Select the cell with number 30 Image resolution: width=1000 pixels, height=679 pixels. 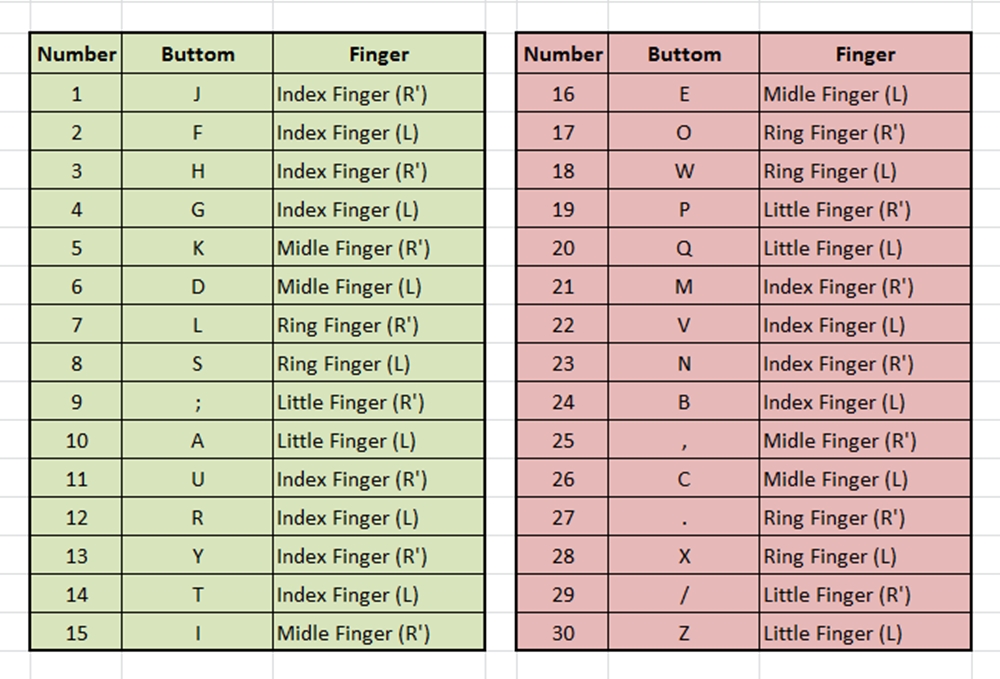tap(563, 633)
